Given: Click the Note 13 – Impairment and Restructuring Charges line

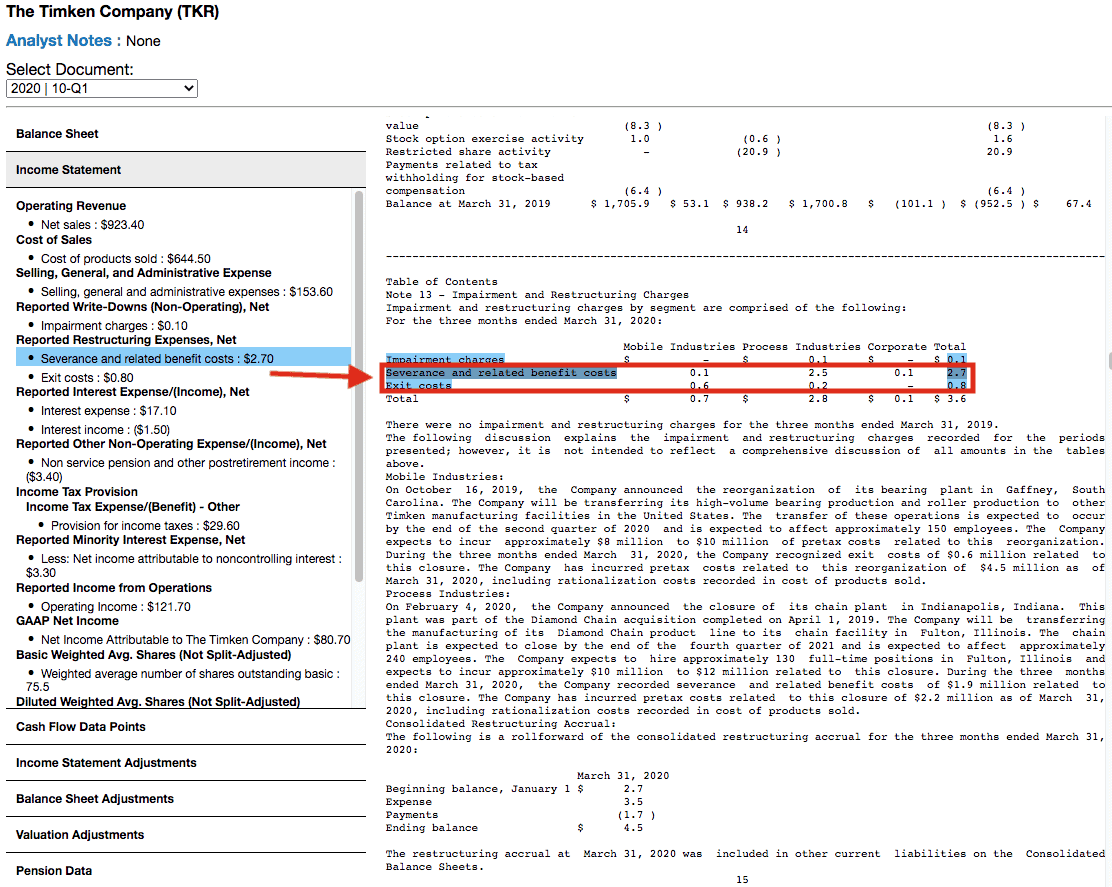Looking at the screenshot, I should (x=537, y=295).
